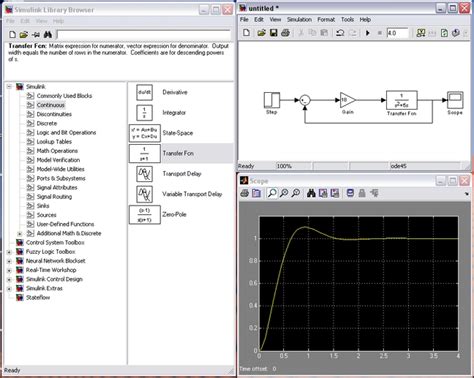This screenshot has height=378, width=474.
Task: Click New model icon in Library Browser toolbar
Action: 12,34
